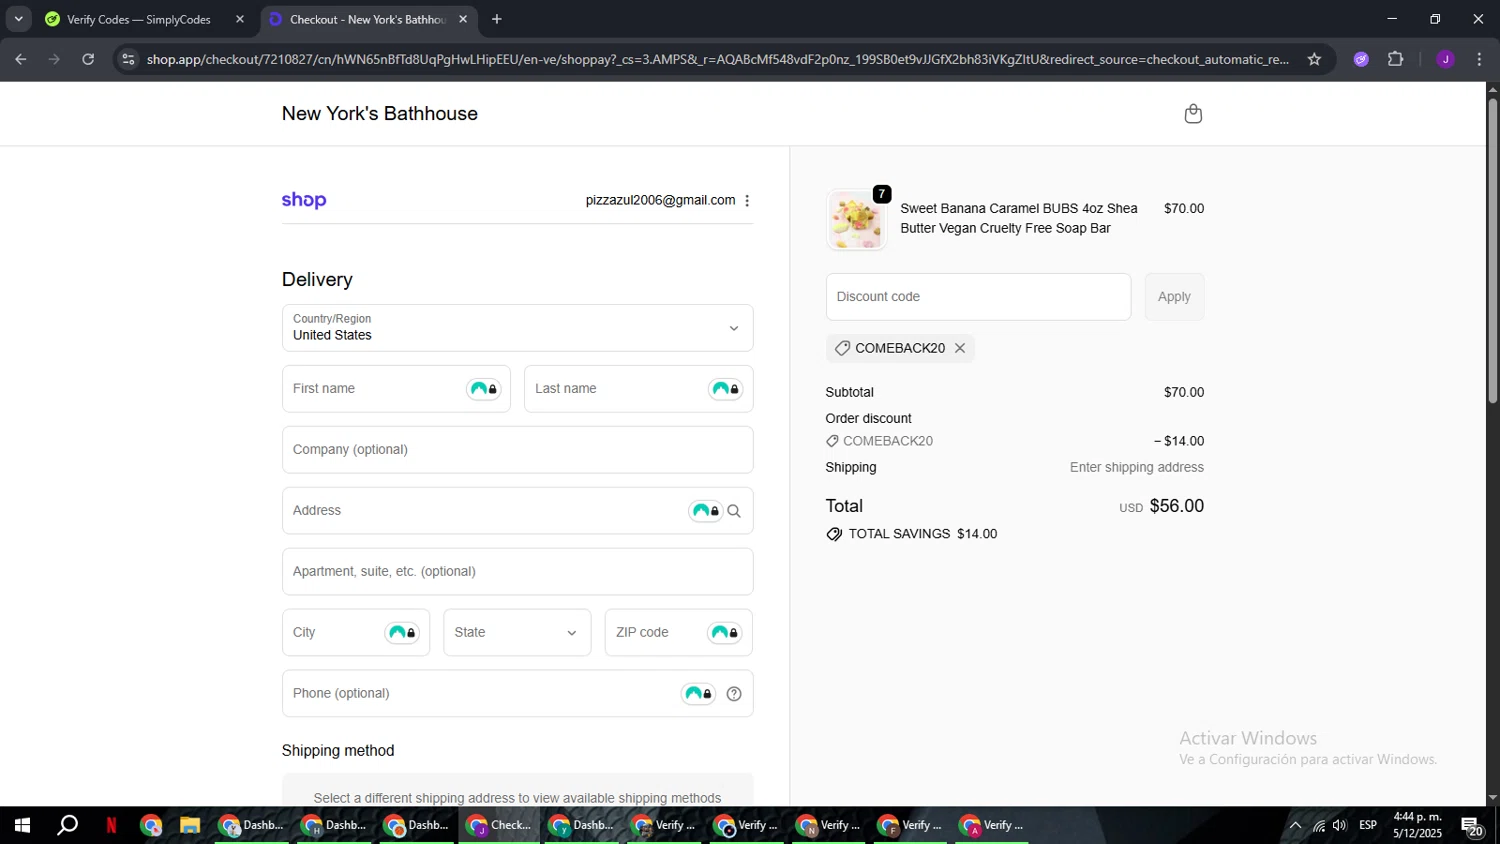Focus the Address input field
The width and height of the screenshot is (1500, 844).
[517, 511]
